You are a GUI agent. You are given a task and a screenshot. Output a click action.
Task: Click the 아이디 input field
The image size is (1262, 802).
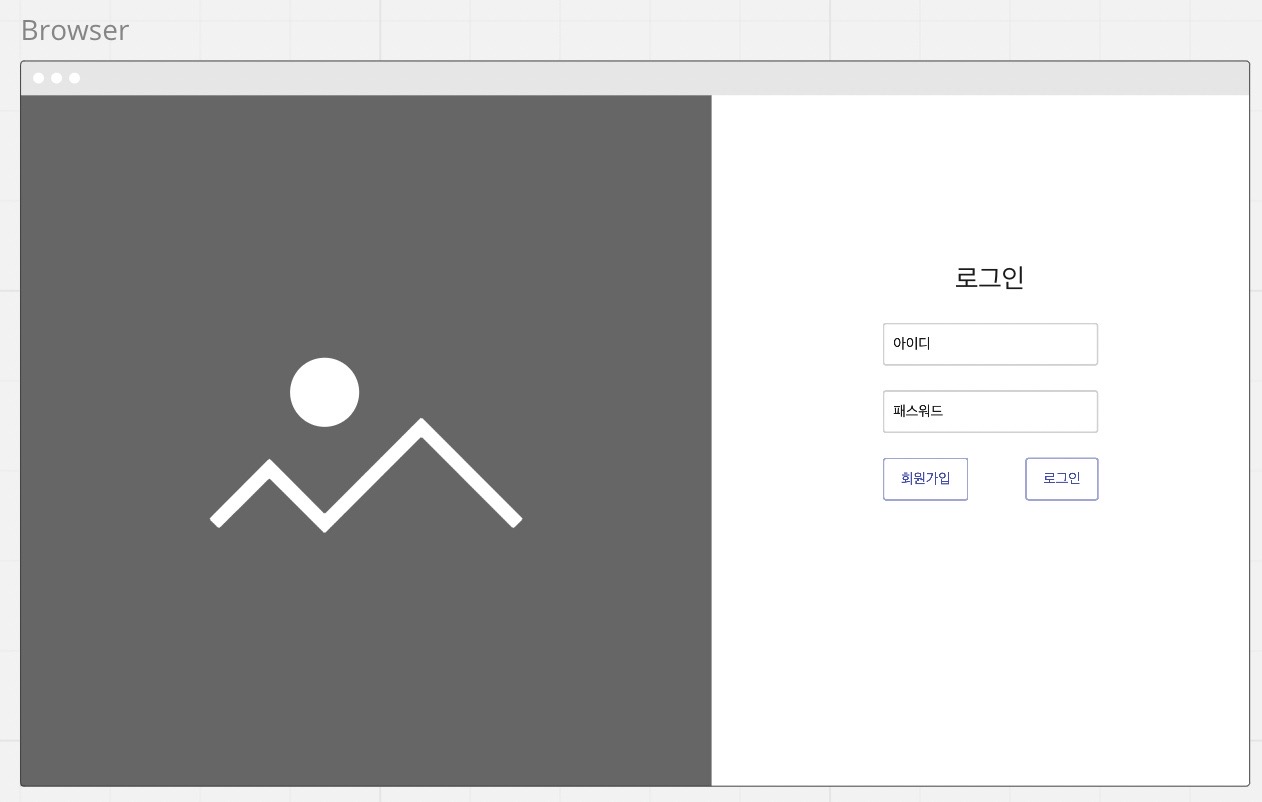(x=990, y=344)
